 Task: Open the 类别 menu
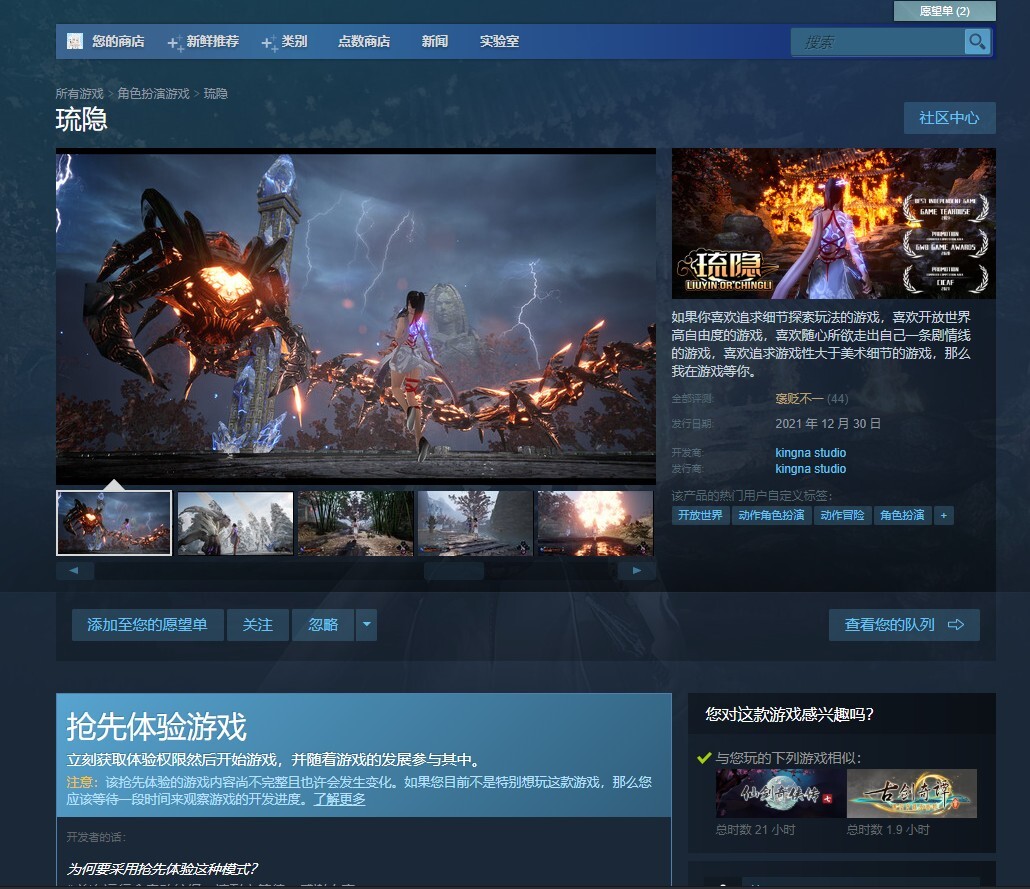[294, 41]
